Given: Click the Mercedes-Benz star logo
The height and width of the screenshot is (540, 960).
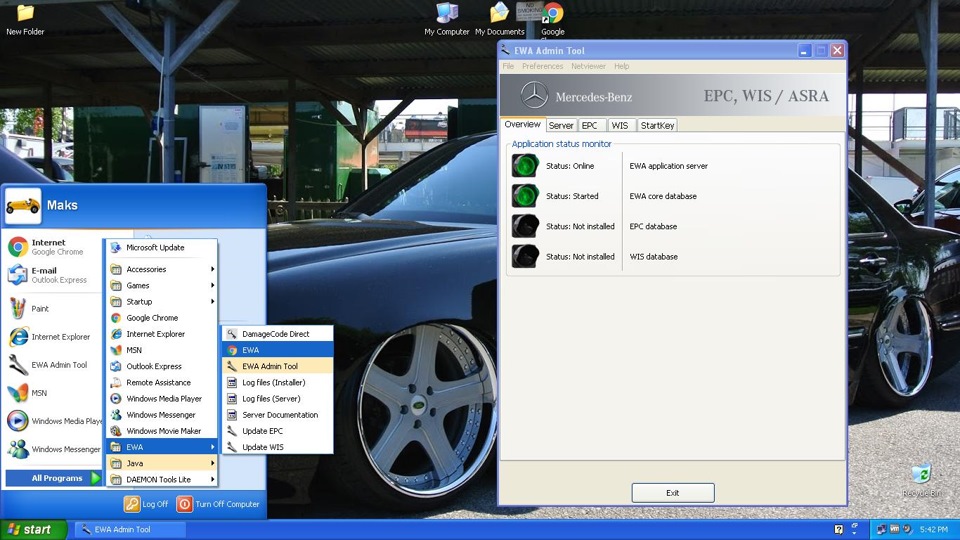Looking at the screenshot, I should point(534,96).
